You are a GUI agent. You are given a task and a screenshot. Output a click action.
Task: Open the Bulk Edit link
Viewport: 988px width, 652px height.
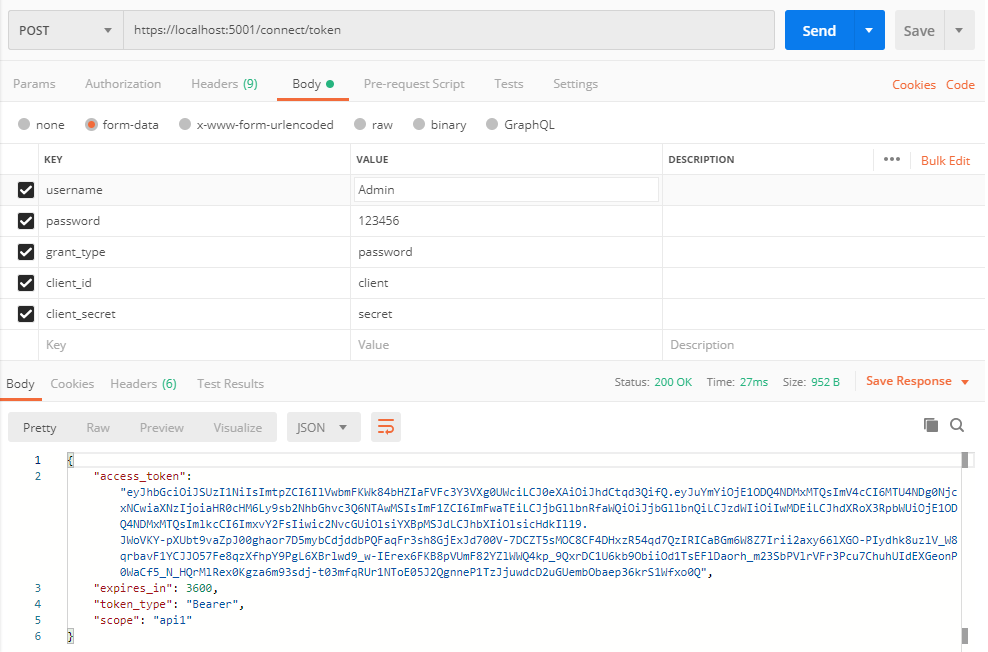click(945, 160)
